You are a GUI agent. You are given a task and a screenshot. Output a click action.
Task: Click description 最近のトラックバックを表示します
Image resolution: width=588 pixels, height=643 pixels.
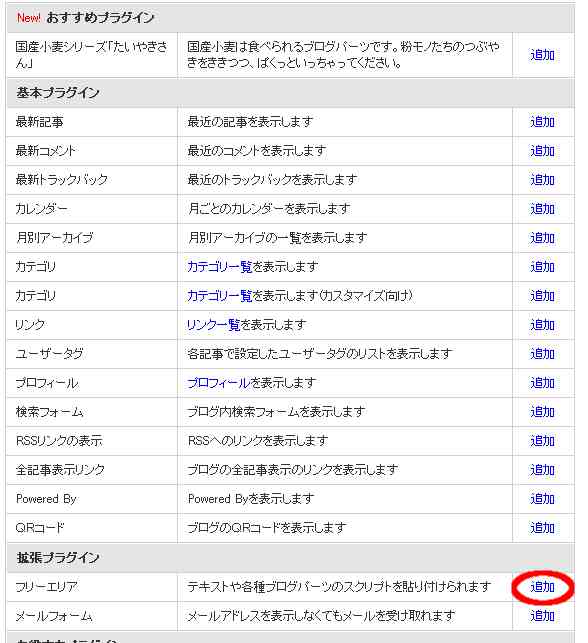(272, 180)
